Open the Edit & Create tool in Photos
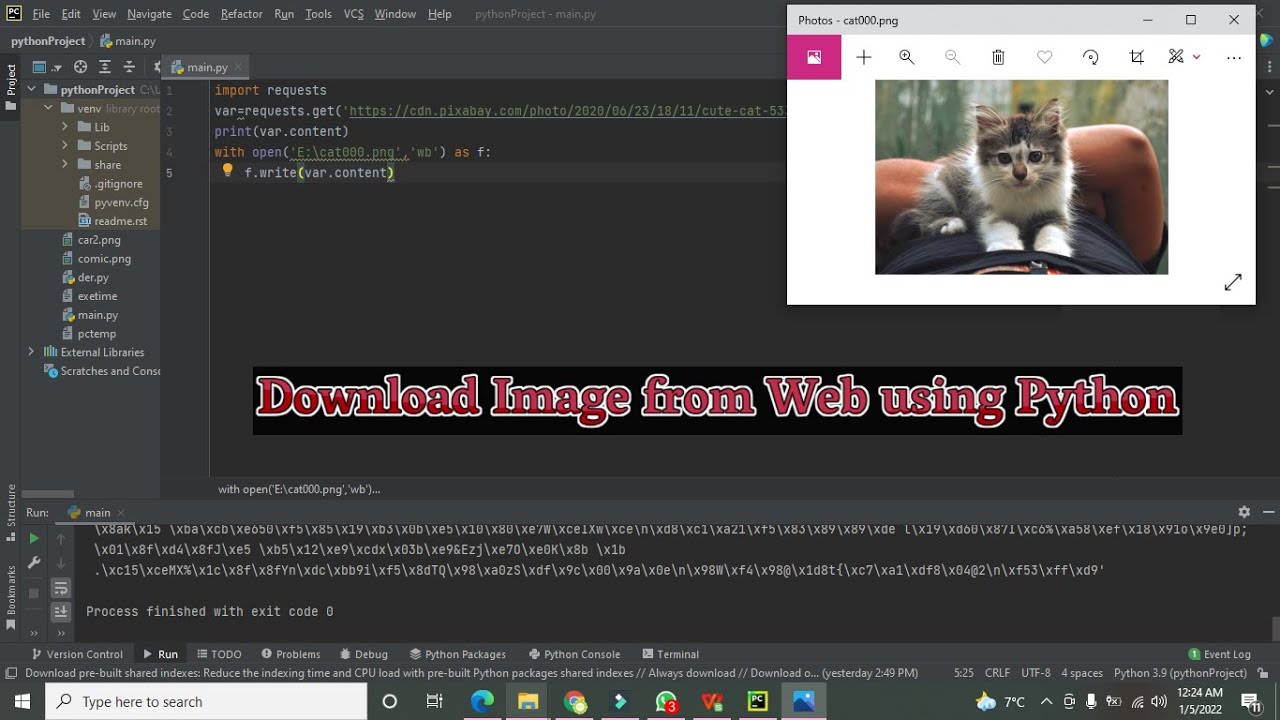Image resolution: width=1280 pixels, height=720 pixels. (x=1176, y=57)
